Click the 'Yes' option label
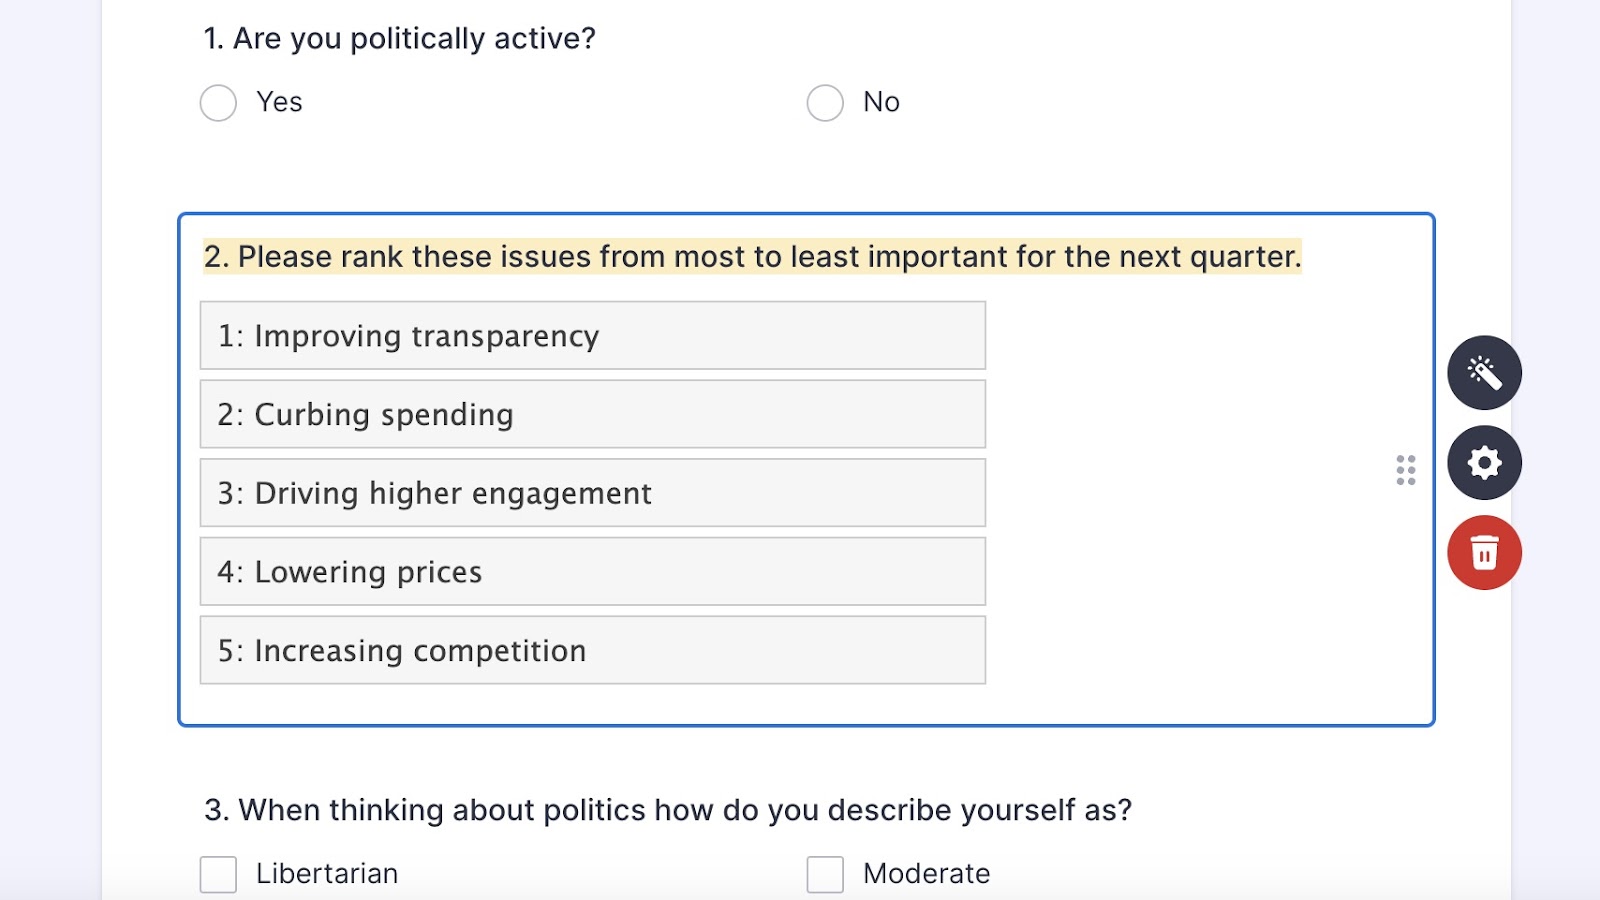This screenshot has height=900, width=1600. tap(279, 102)
